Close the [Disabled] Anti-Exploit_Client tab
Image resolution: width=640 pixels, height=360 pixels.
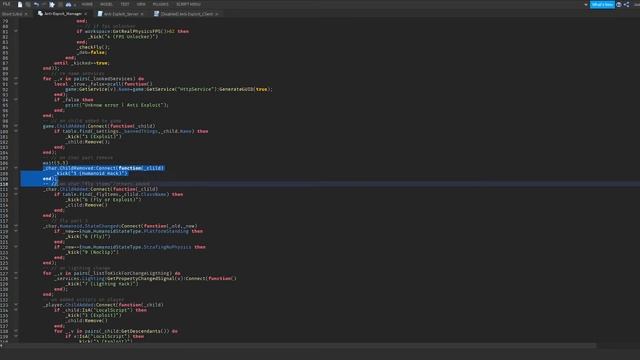[217, 14]
